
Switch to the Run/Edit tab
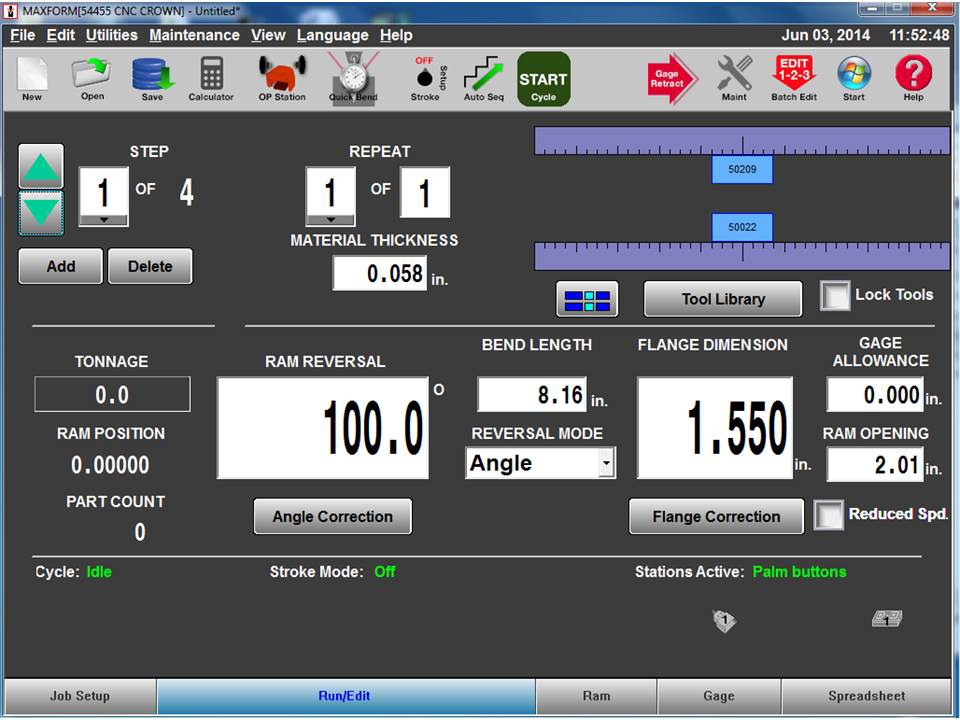[x=346, y=696]
